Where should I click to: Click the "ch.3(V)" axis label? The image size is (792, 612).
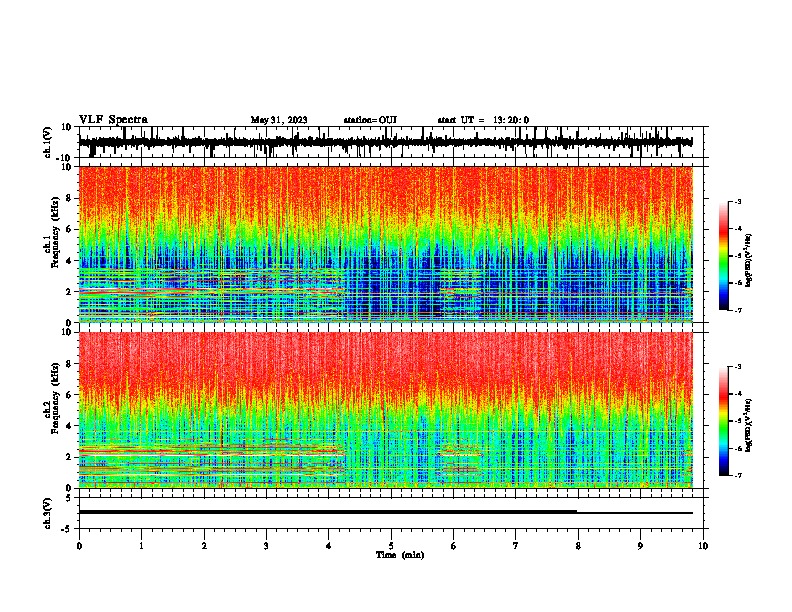(x=48, y=513)
